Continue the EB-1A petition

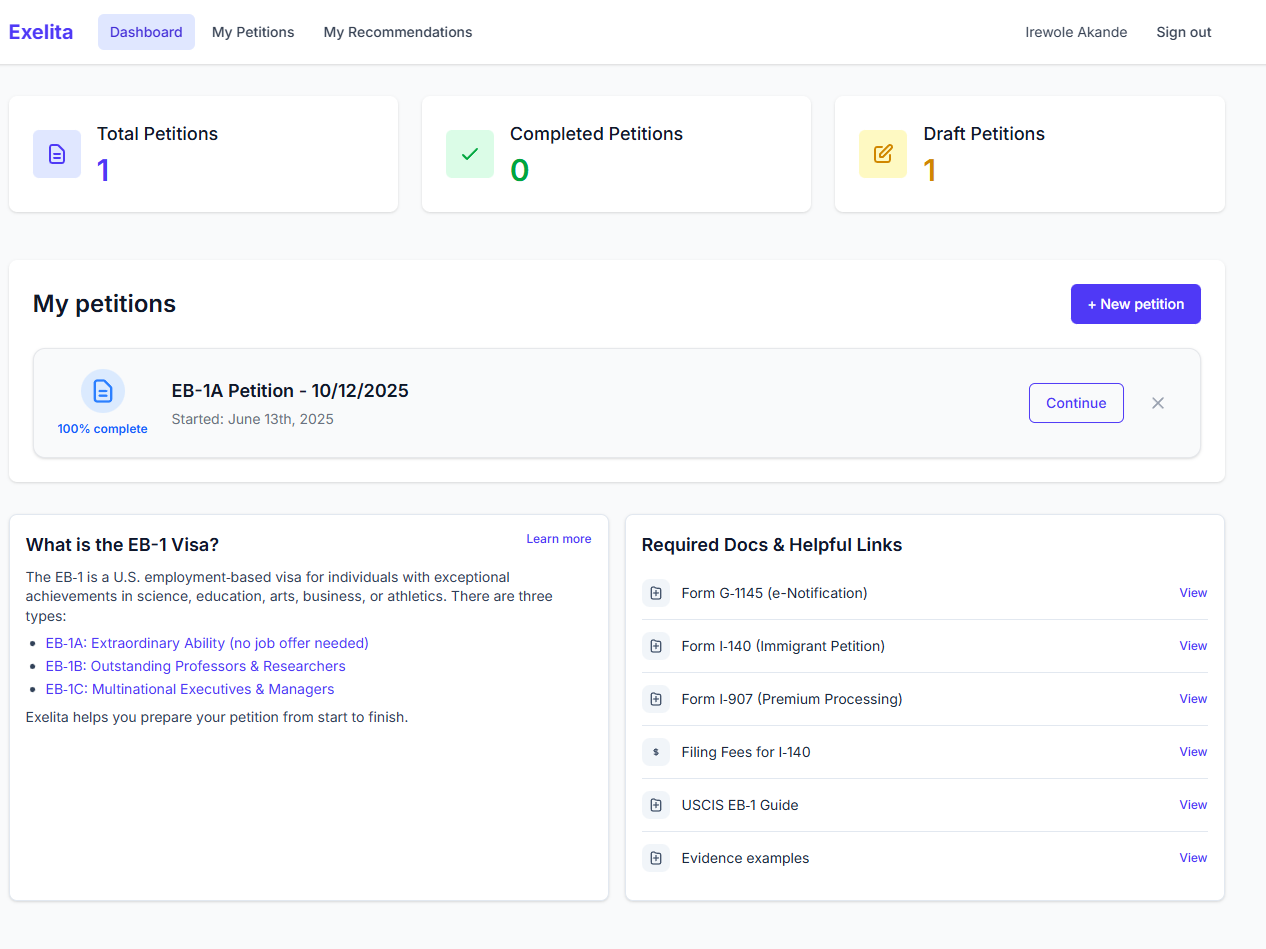tap(1076, 402)
